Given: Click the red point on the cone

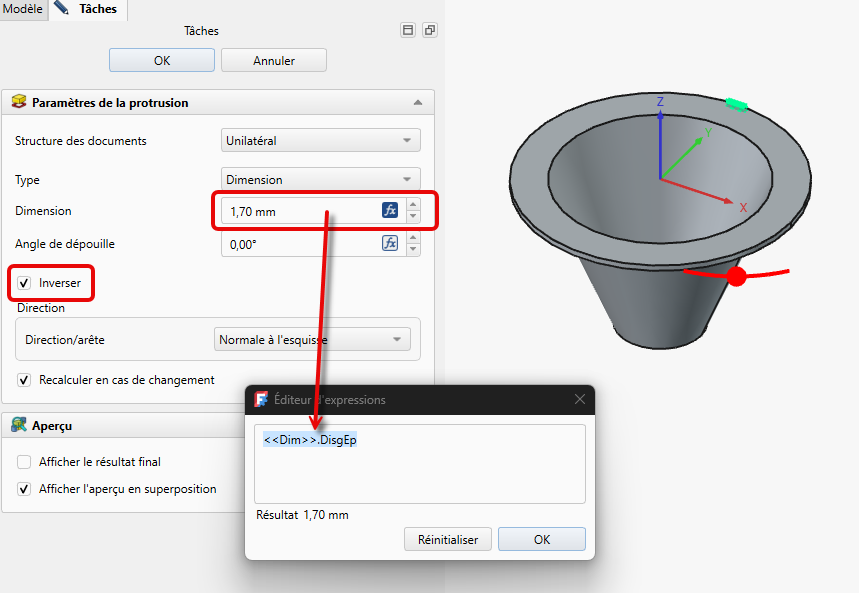Looking at the screenshot, I should click(737, 277).
